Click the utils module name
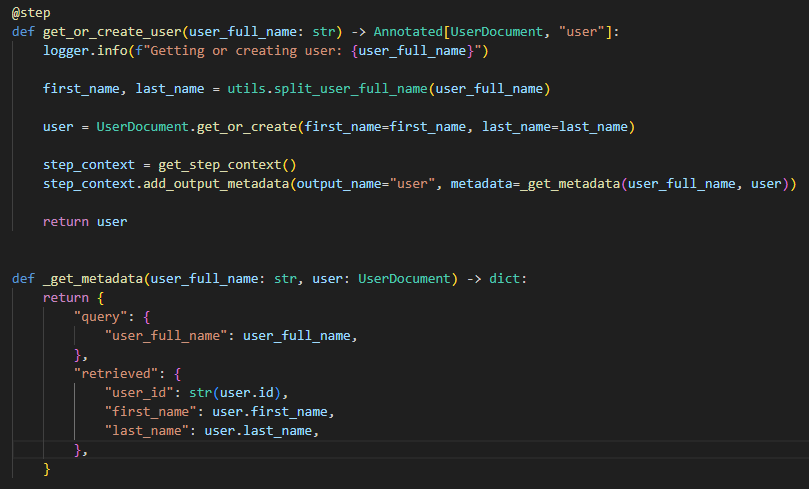Image resolution: width=809 pixels, height=489 pixels. (x=246, y=89)
